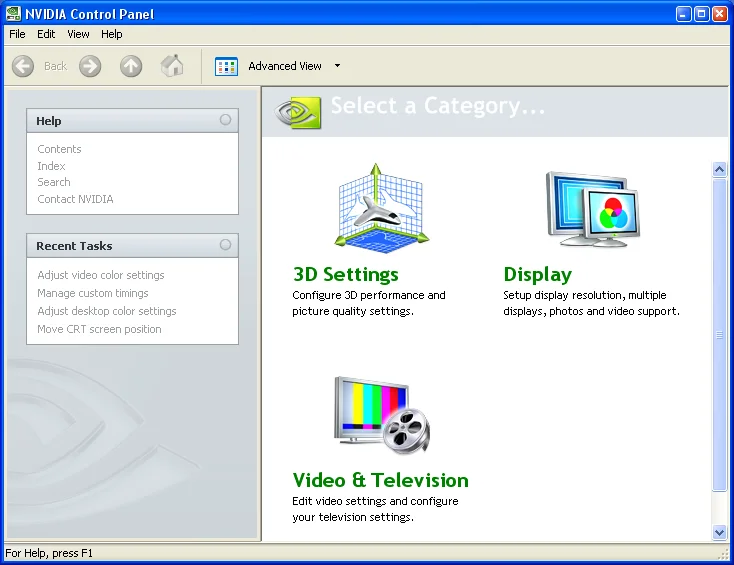This screenshot has height=565, width=734.
Task: Click the scrollbar down arrow
Action: point(719,532)
